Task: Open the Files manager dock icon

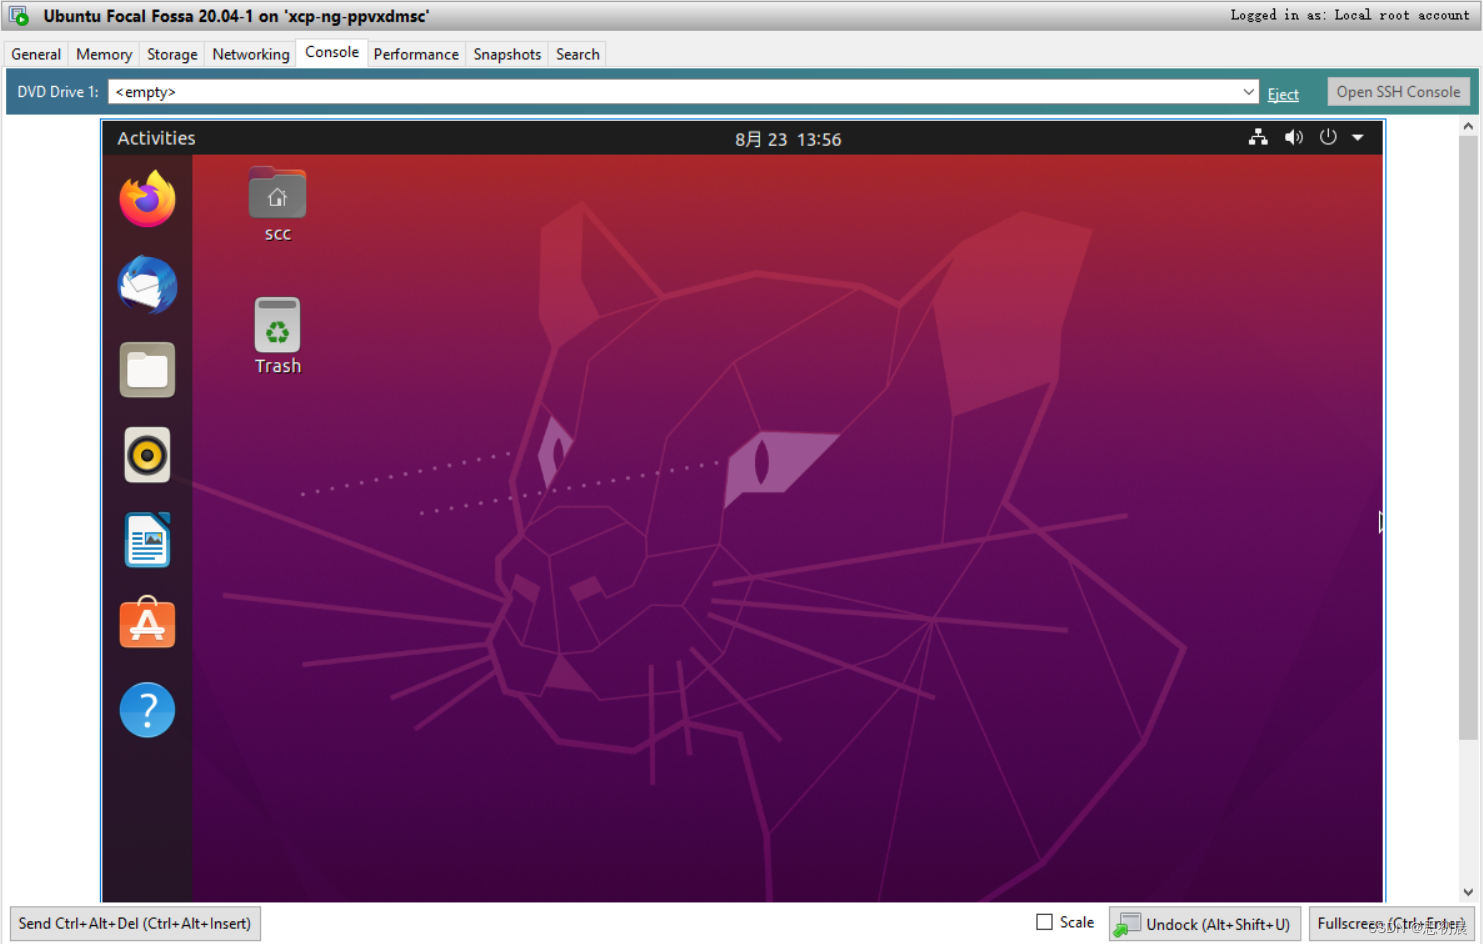Action: click(x=147, y=370)
